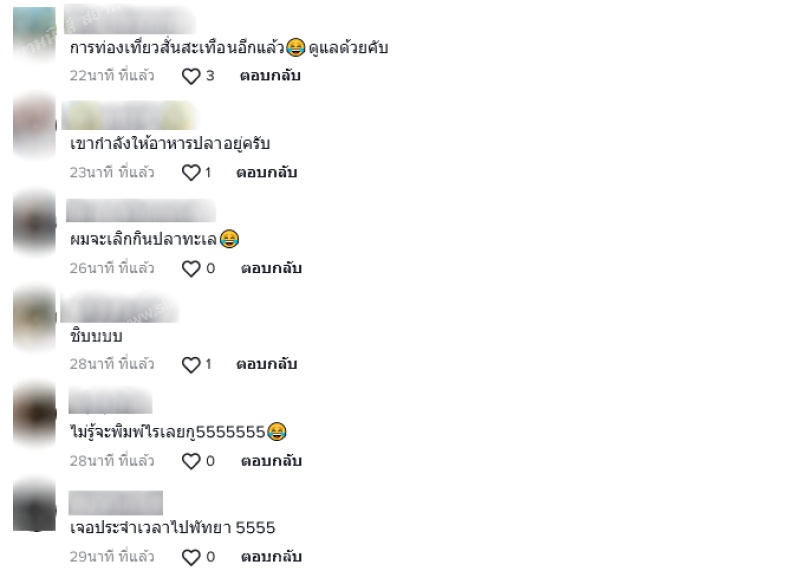Reply (ตอบกลับ) to the 22-minute-old comment
The height and width of the screenshot is (571, 800).
[270, 76]
